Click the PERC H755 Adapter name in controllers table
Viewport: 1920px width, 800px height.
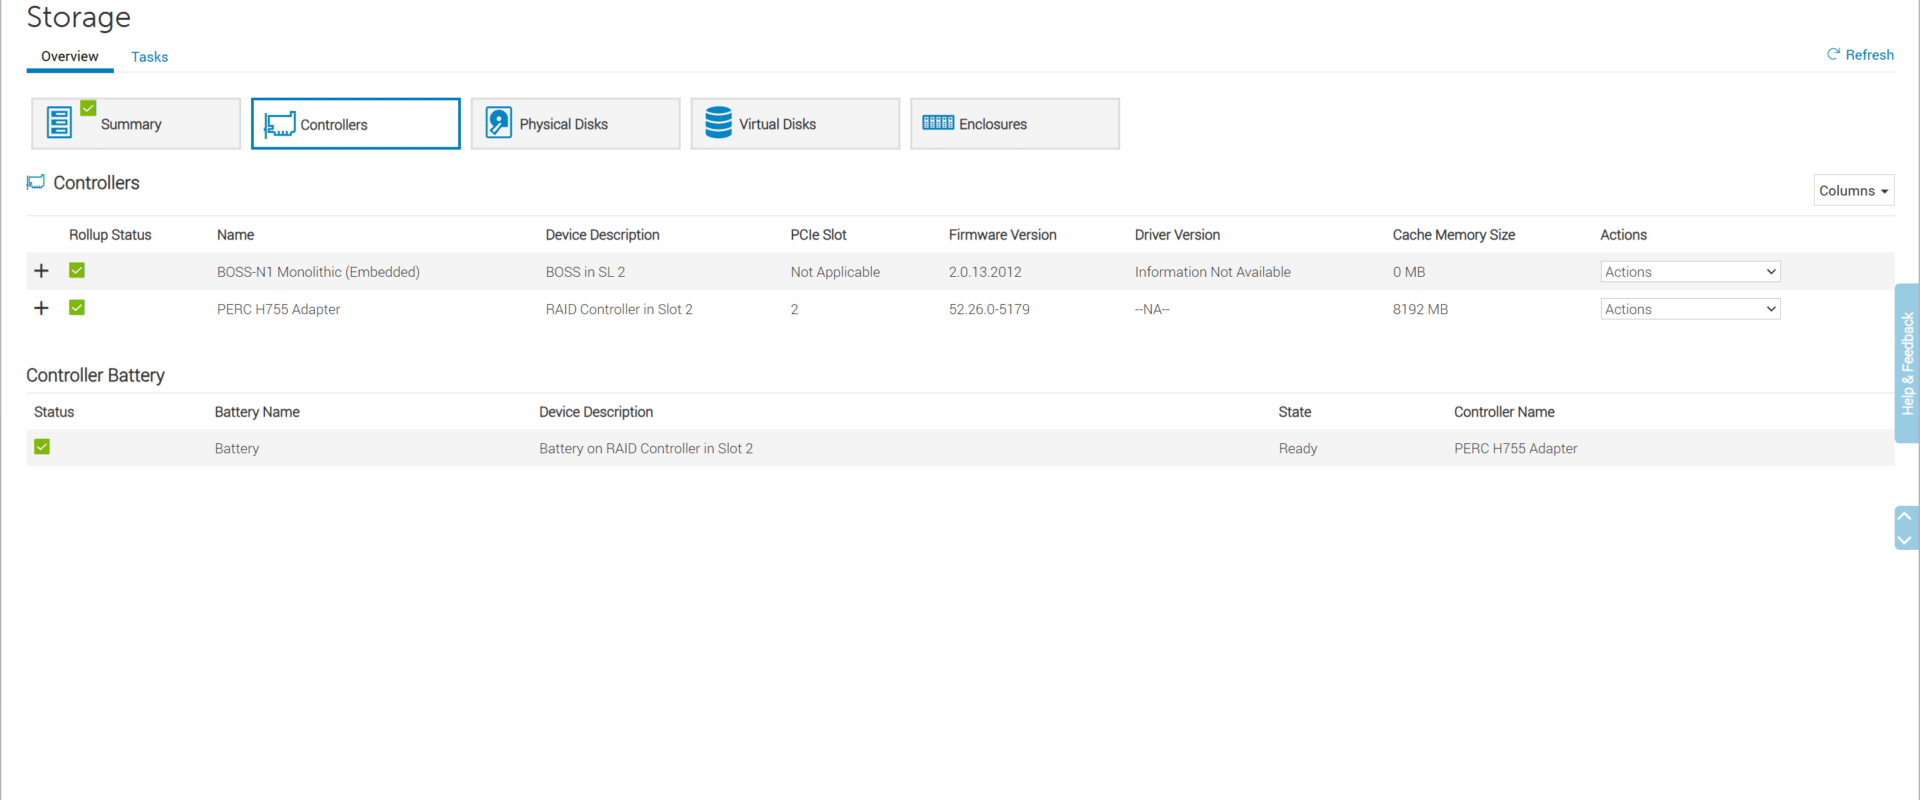278,309
